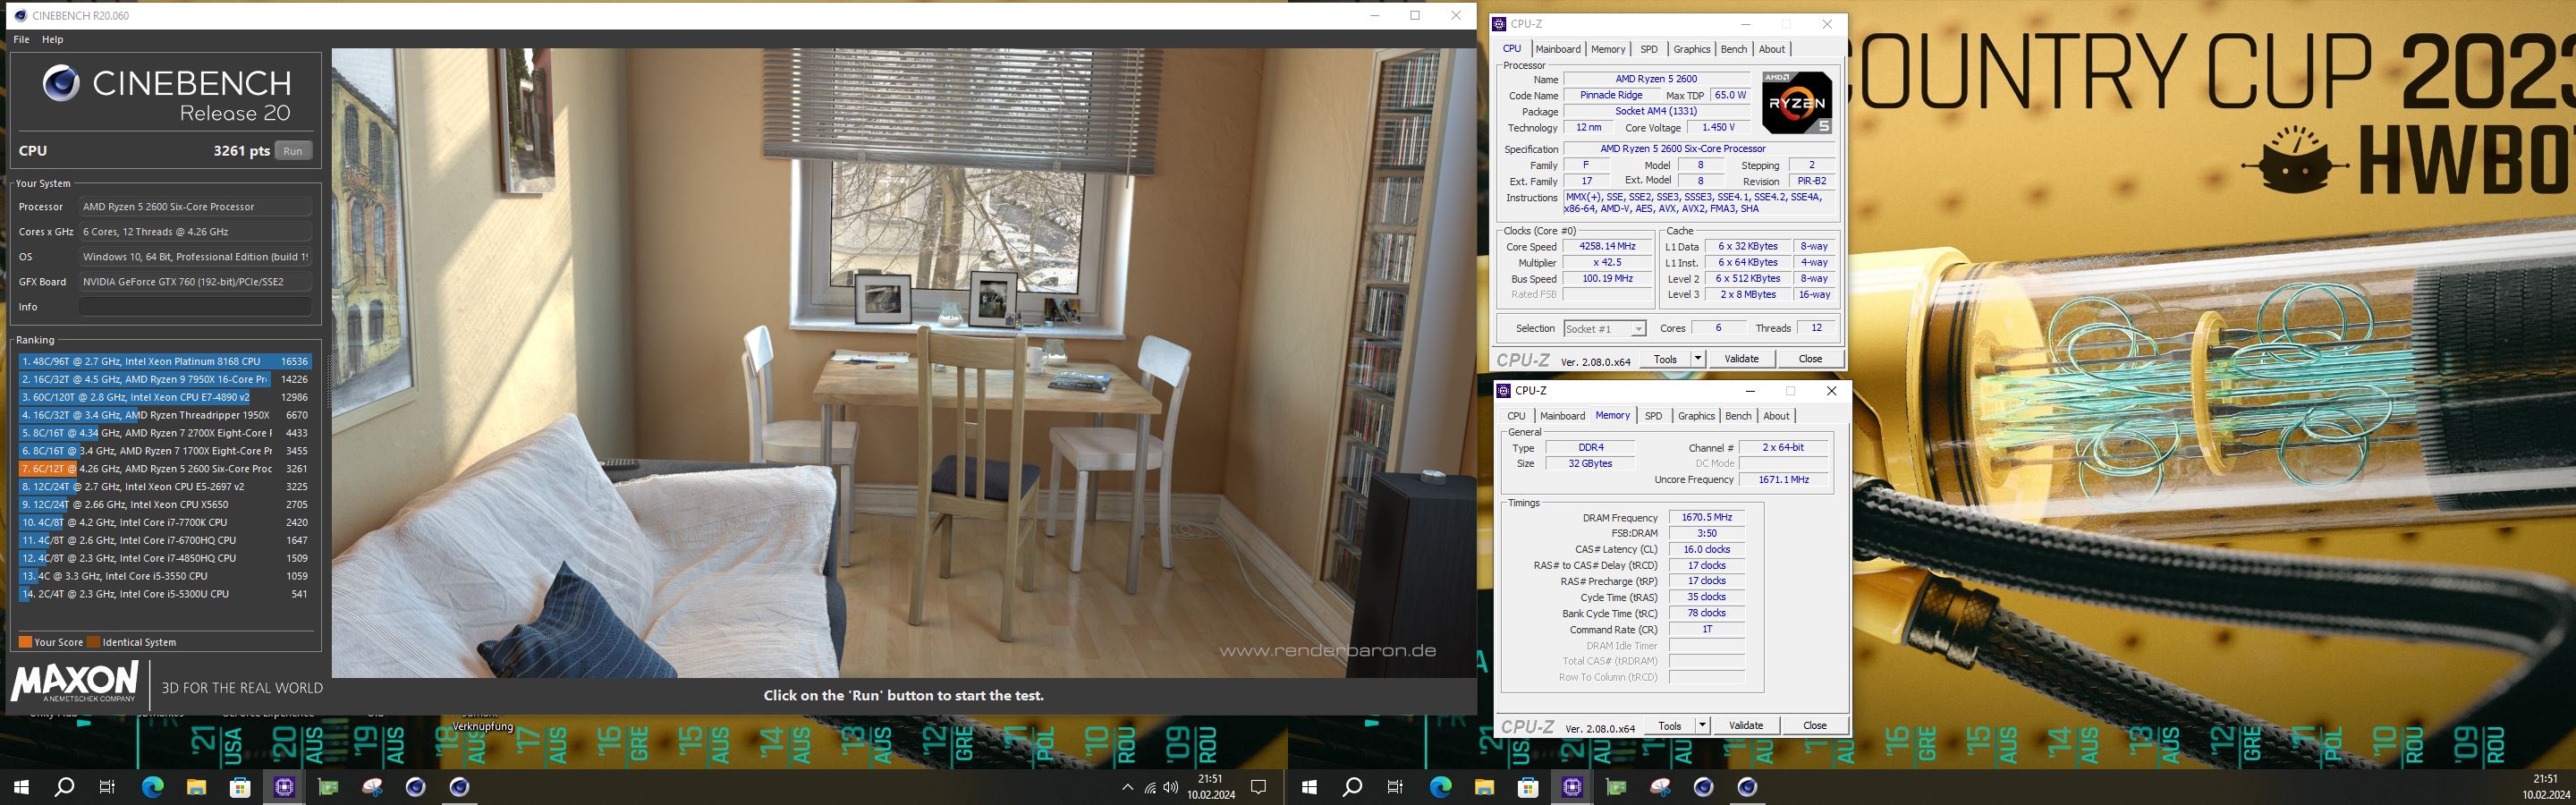Open Bench tab in lower CPU-Z window
Screen dimensions: 2576x805
point(1738,416)
